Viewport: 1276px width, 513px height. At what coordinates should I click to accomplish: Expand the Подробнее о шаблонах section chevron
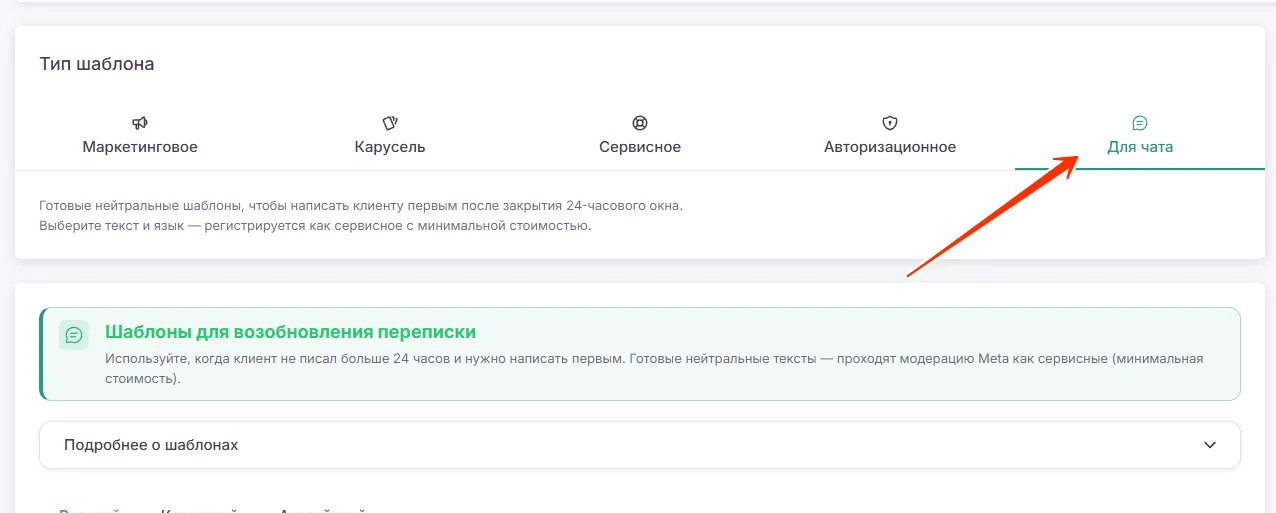[x=1210, y=445]
